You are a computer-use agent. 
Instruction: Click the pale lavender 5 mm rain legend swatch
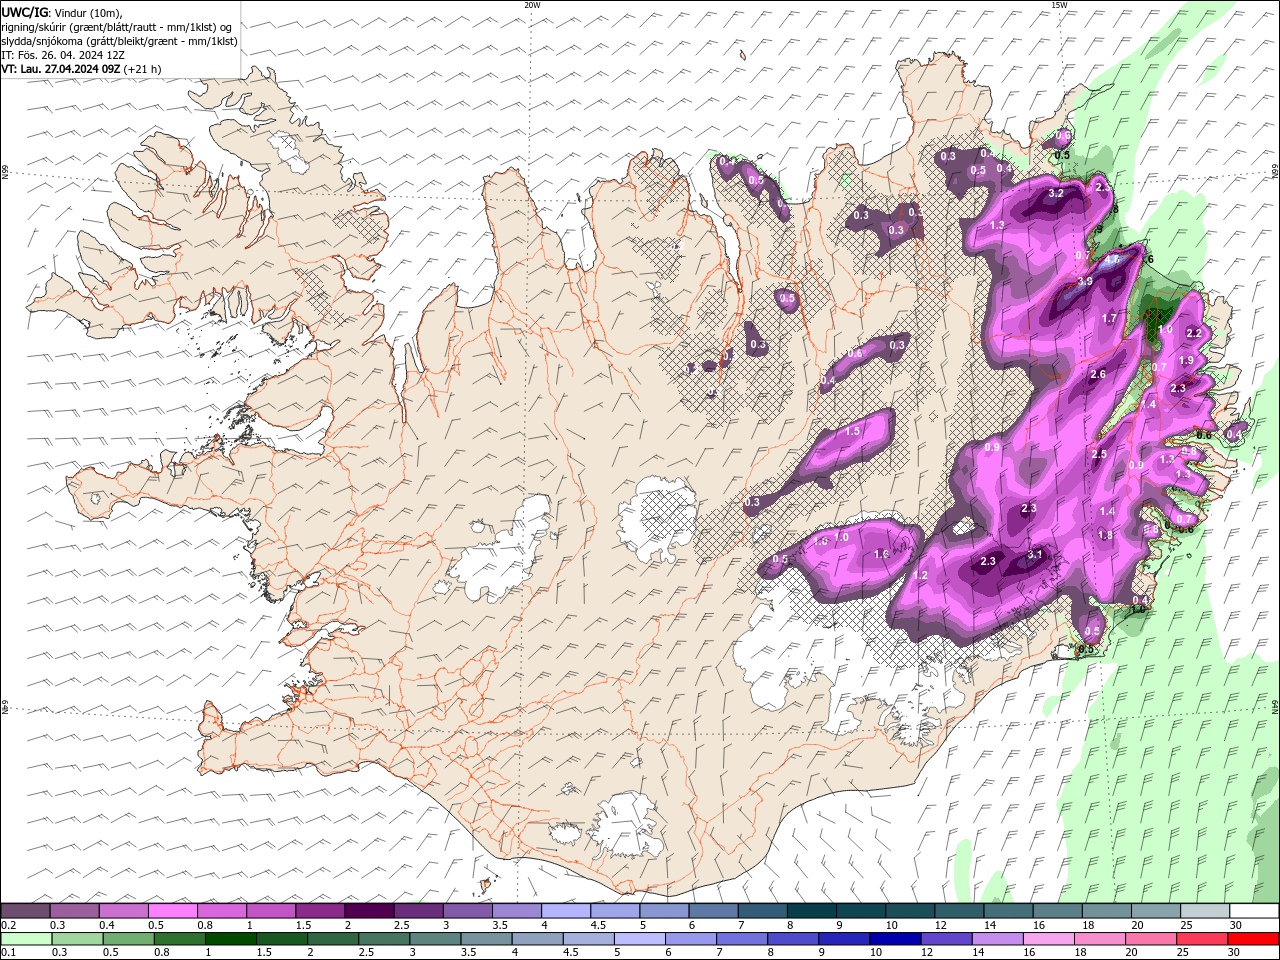click(x=640, y=939)
